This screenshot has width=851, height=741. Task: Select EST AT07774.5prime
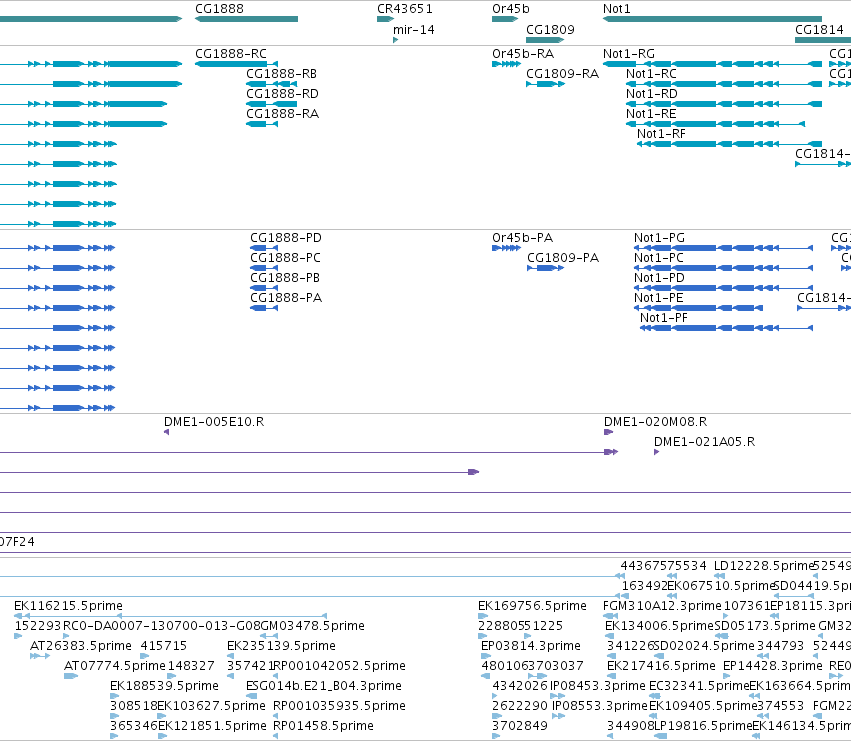pyautogui.click(x=115, y=666)
